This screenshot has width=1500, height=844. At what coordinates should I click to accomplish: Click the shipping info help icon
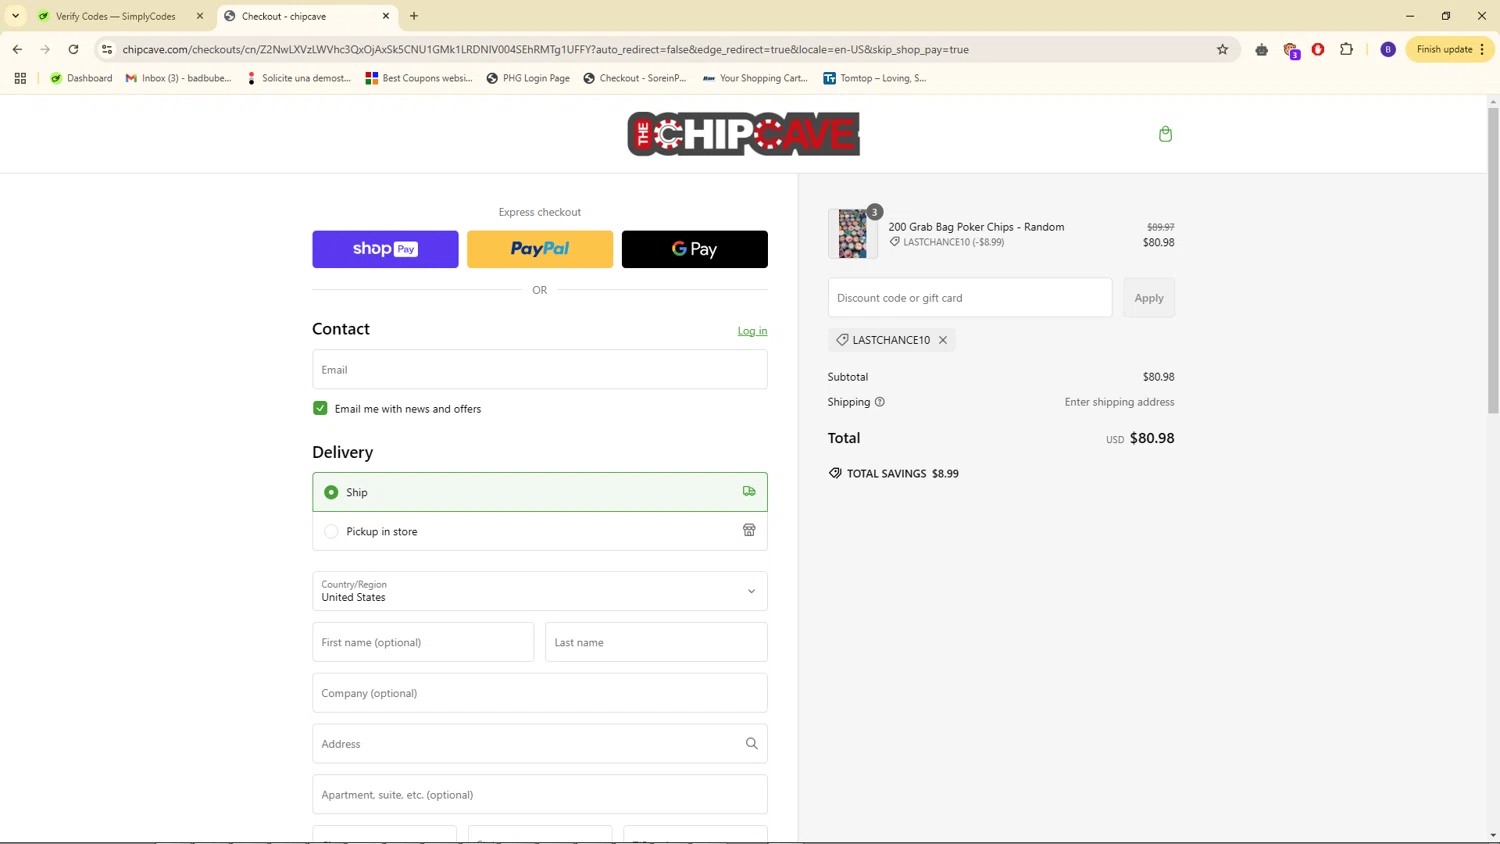(880, 402)
